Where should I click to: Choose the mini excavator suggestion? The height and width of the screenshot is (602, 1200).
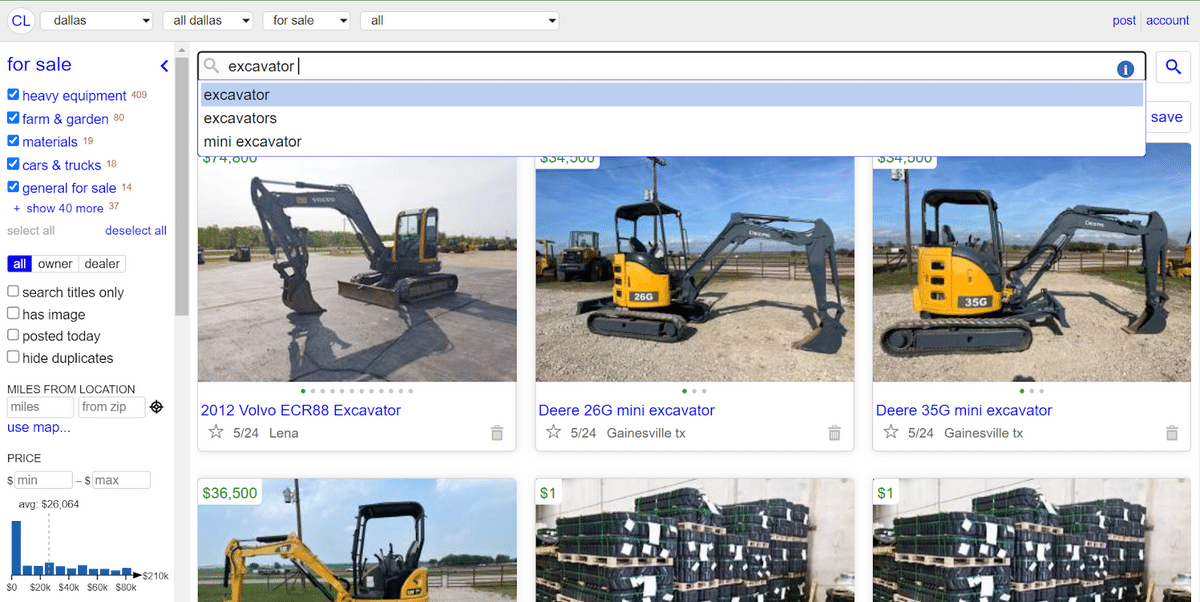pos(671,141)
